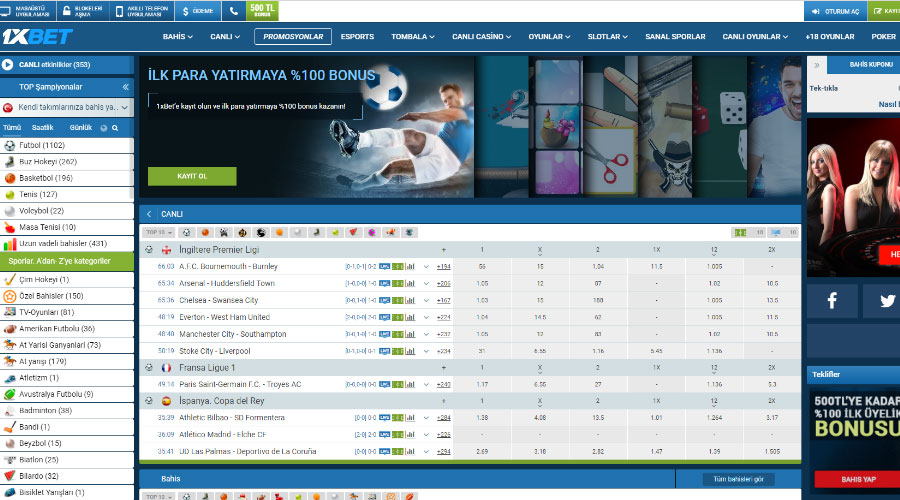This screenshot has width=900, height=500.
Task: Switch to the Saatlik tab
Action: click(42, 128)
